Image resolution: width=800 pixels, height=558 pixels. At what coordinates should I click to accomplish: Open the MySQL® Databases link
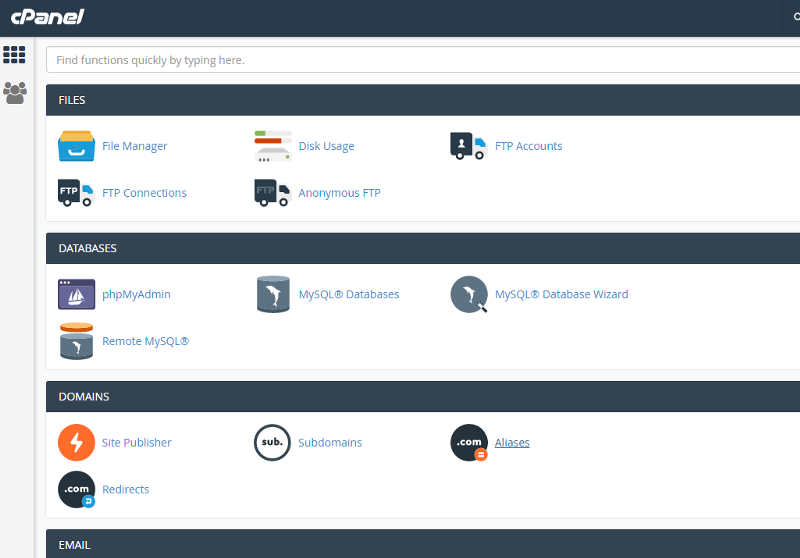[x=349, y=294]
